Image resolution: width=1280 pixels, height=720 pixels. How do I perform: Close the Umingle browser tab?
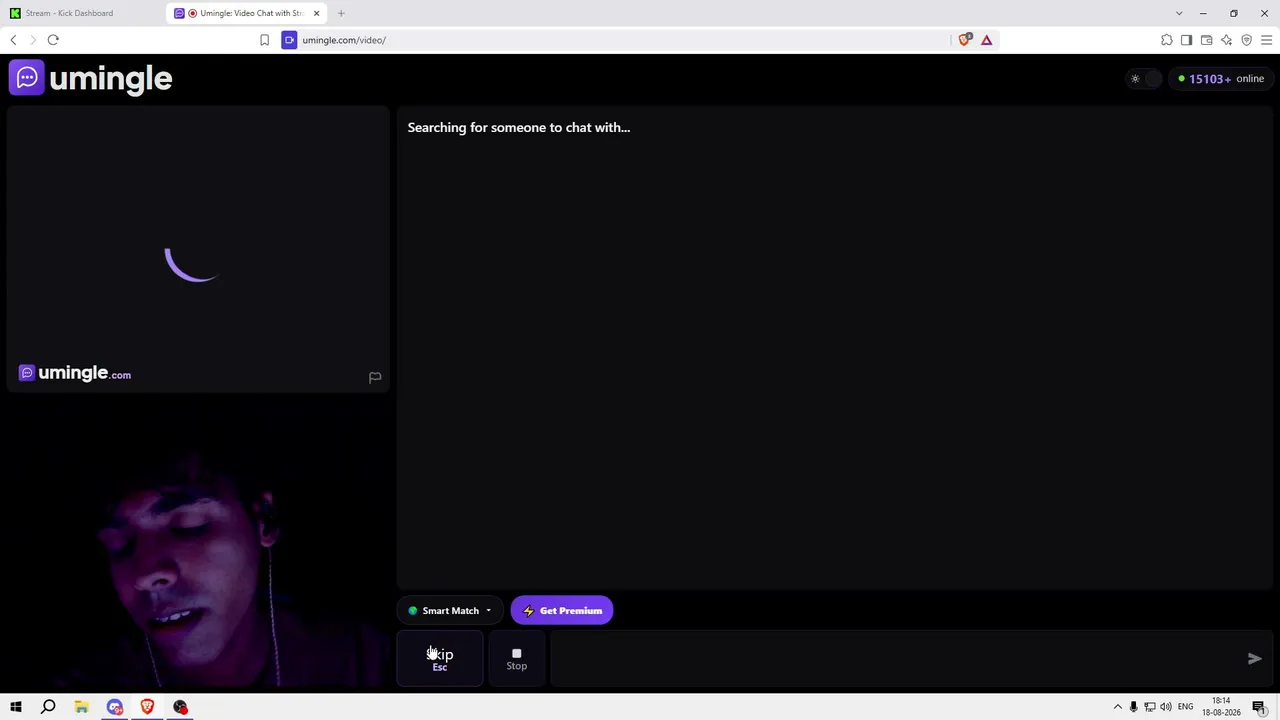click(316, 13)
